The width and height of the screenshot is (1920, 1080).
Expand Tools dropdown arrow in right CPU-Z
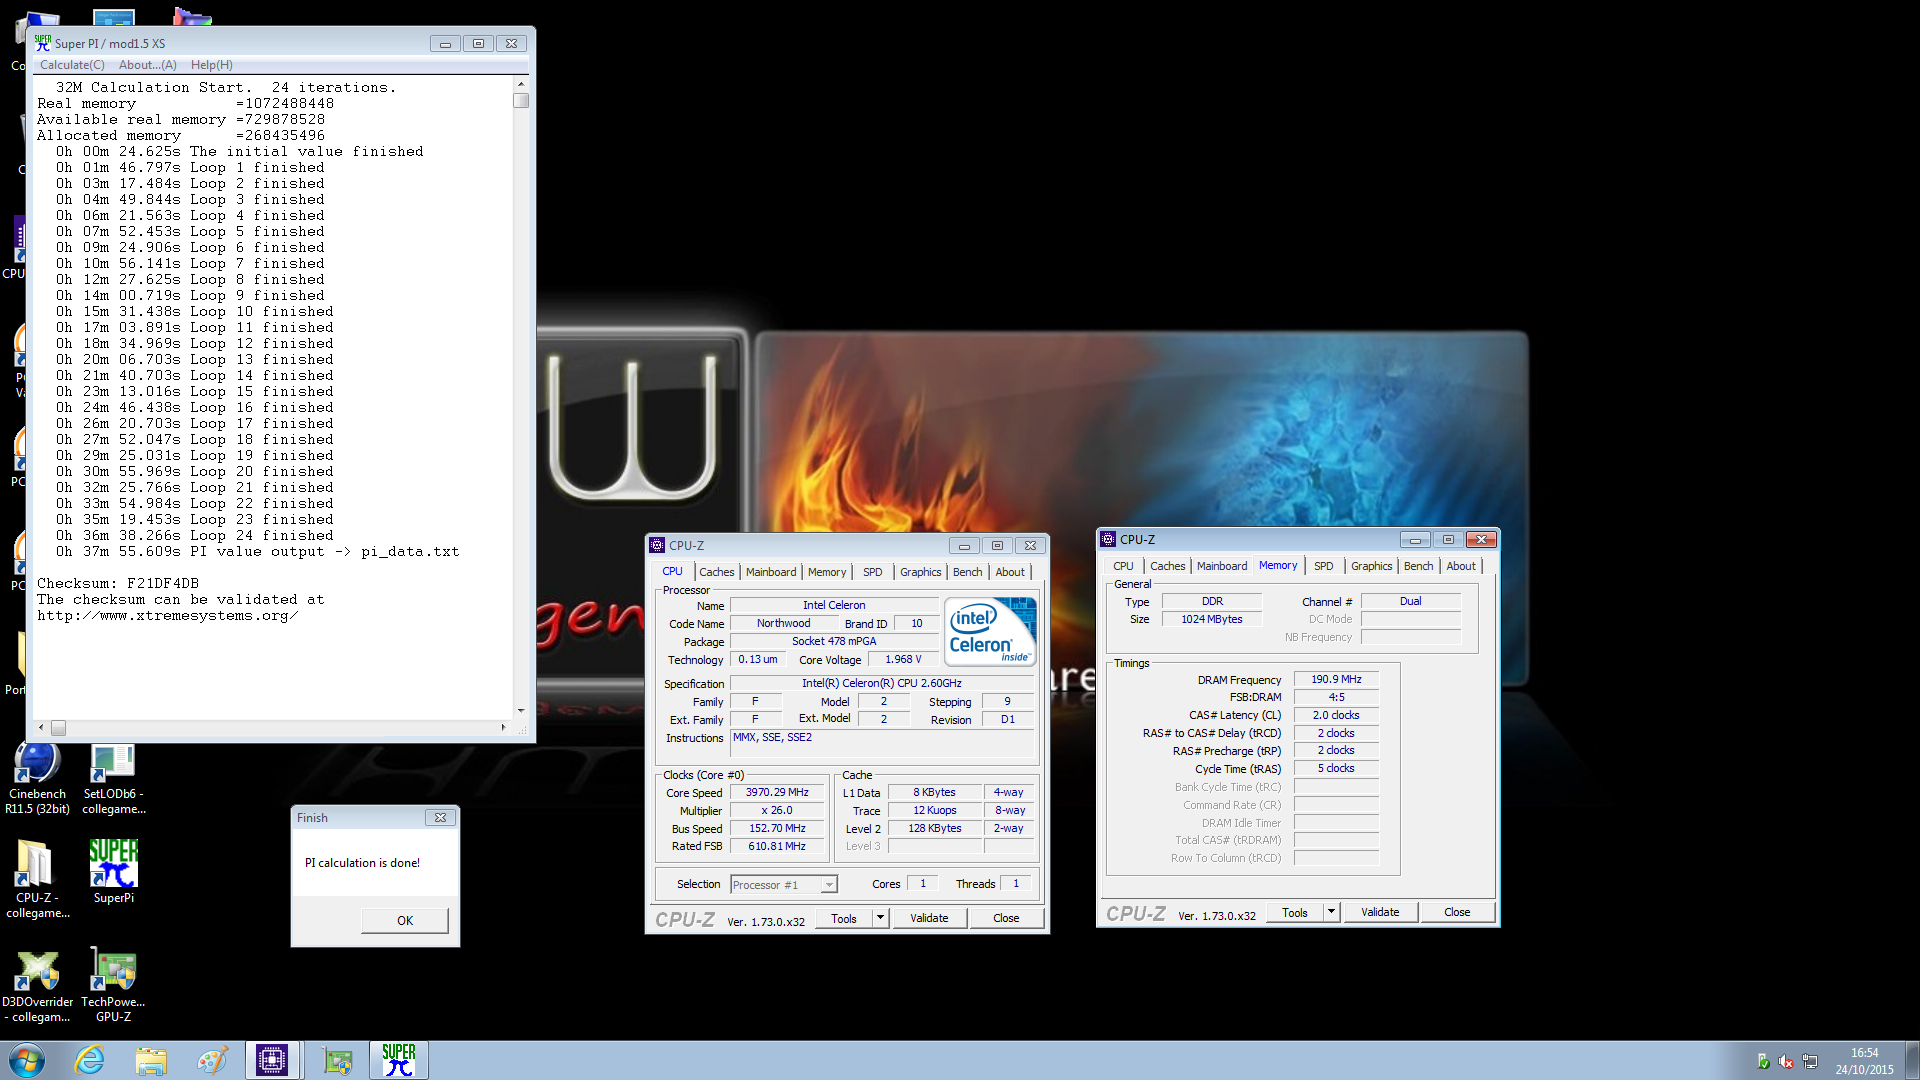coord(1332,912)
